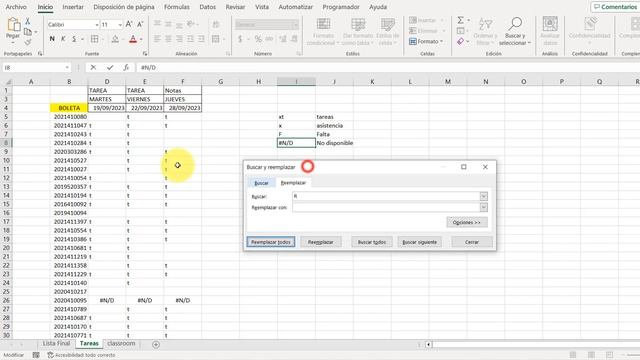This screenshot has height=360, width=640.
Task: Open the Revisar ribbon tab
Action: (235, 7)
